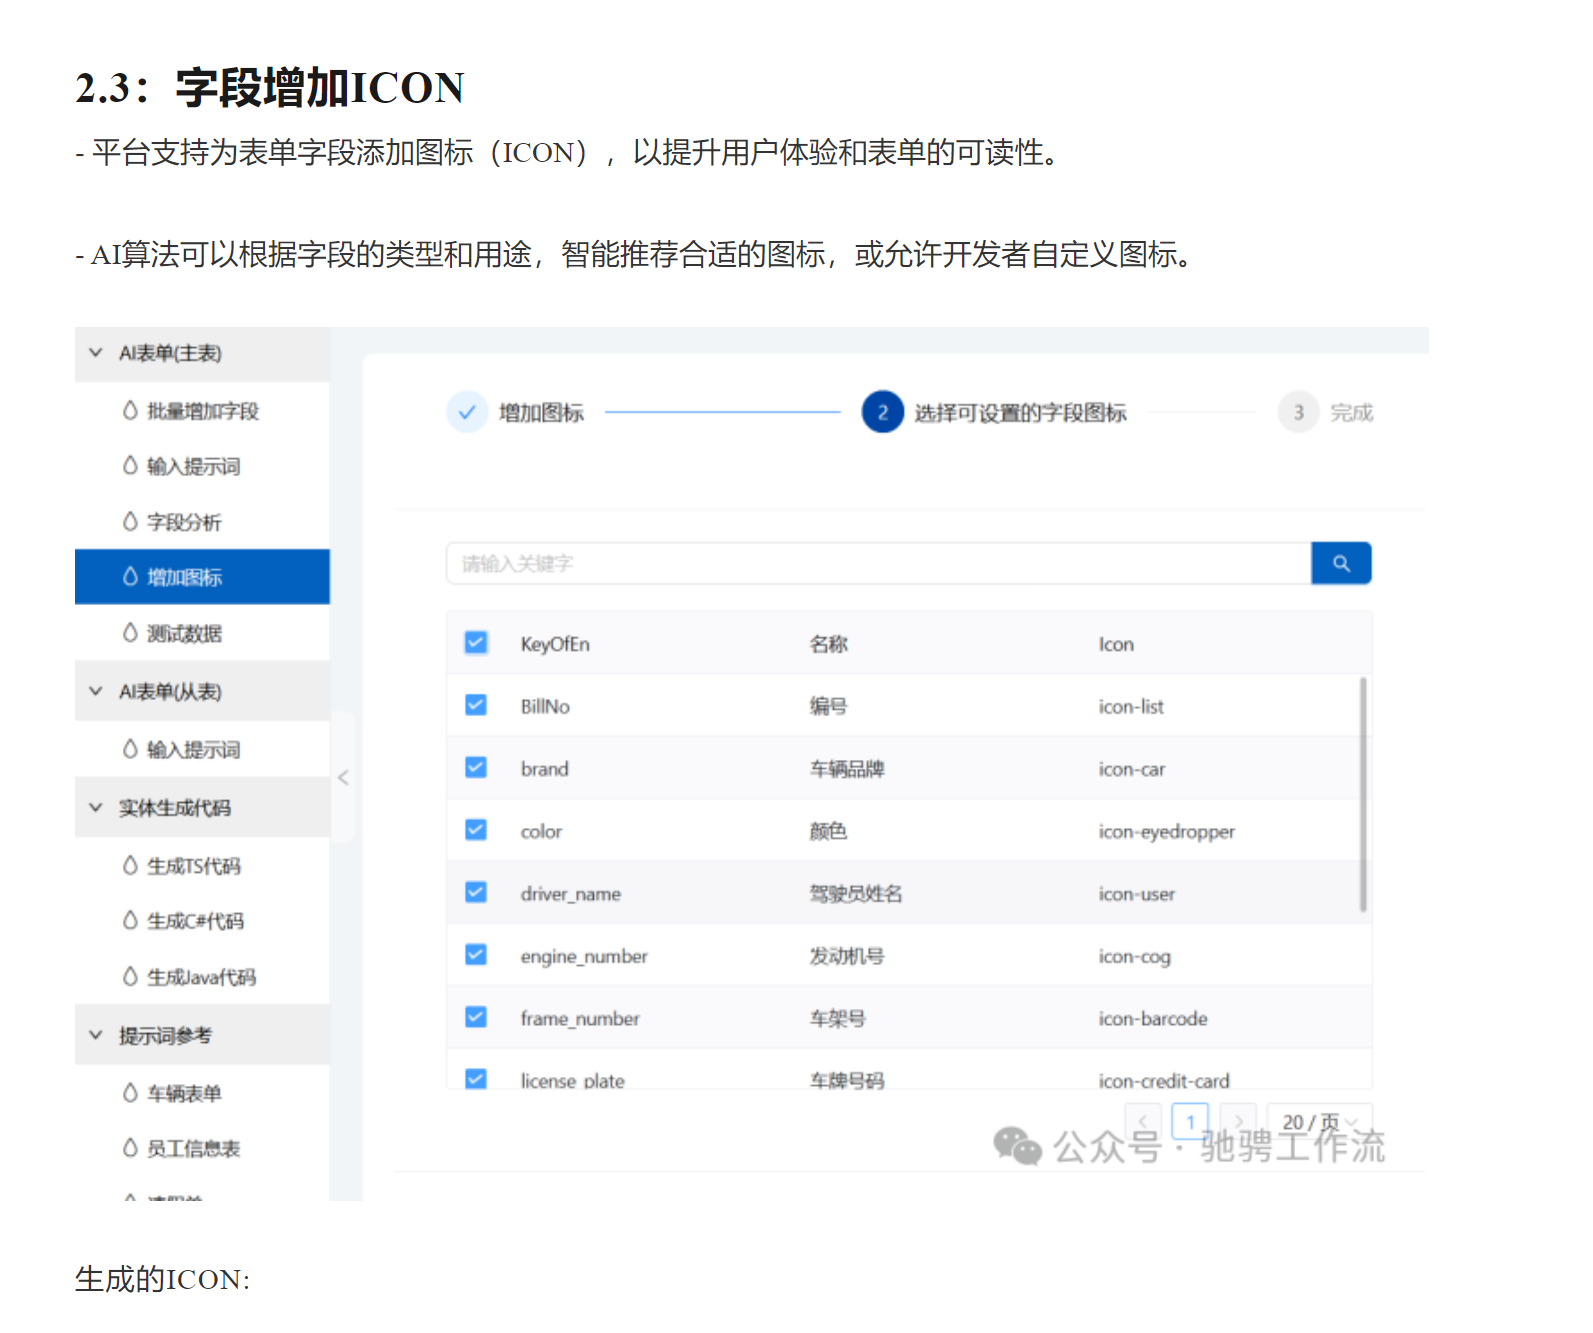Click page number 1 button

[x=1190, y=1121]
